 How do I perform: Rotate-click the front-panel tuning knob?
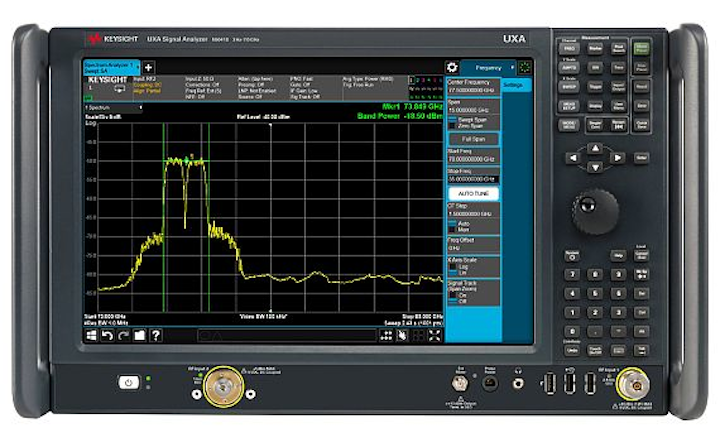(595, 211)
